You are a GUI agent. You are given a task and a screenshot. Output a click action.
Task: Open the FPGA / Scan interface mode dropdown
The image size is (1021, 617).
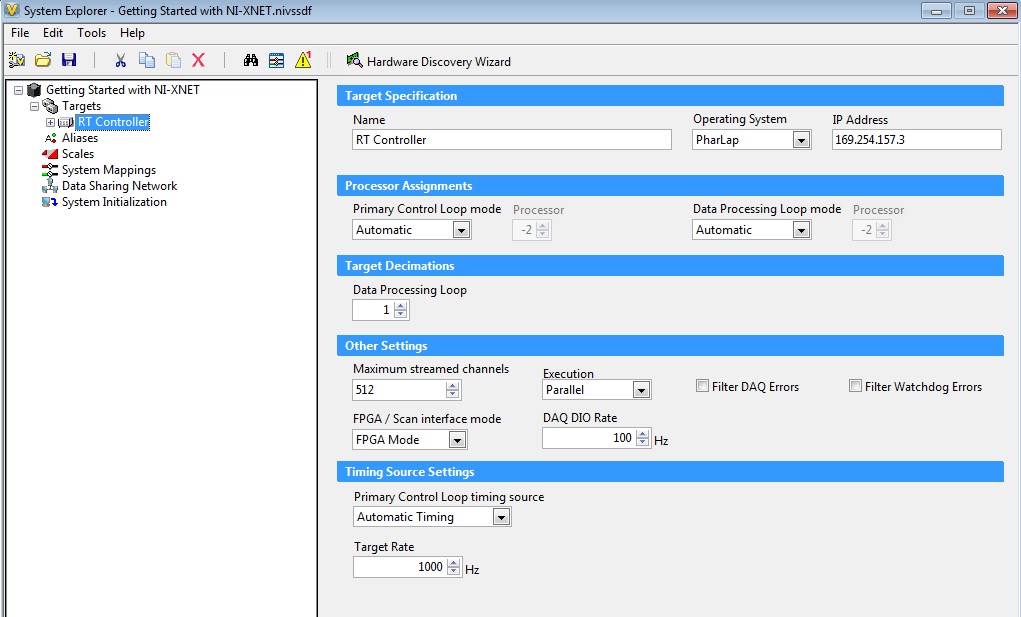pos(458,440)
